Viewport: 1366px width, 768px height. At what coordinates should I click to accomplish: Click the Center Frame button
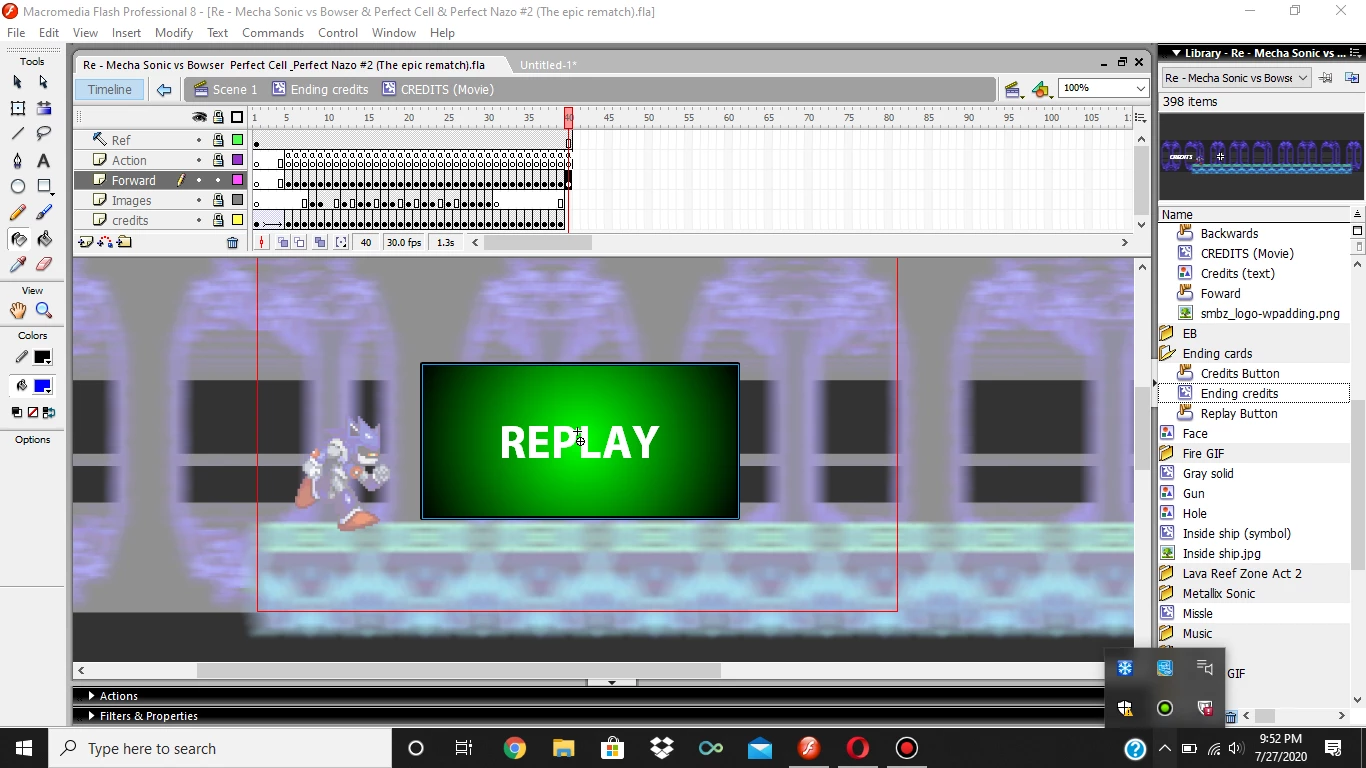click(263, 242)
